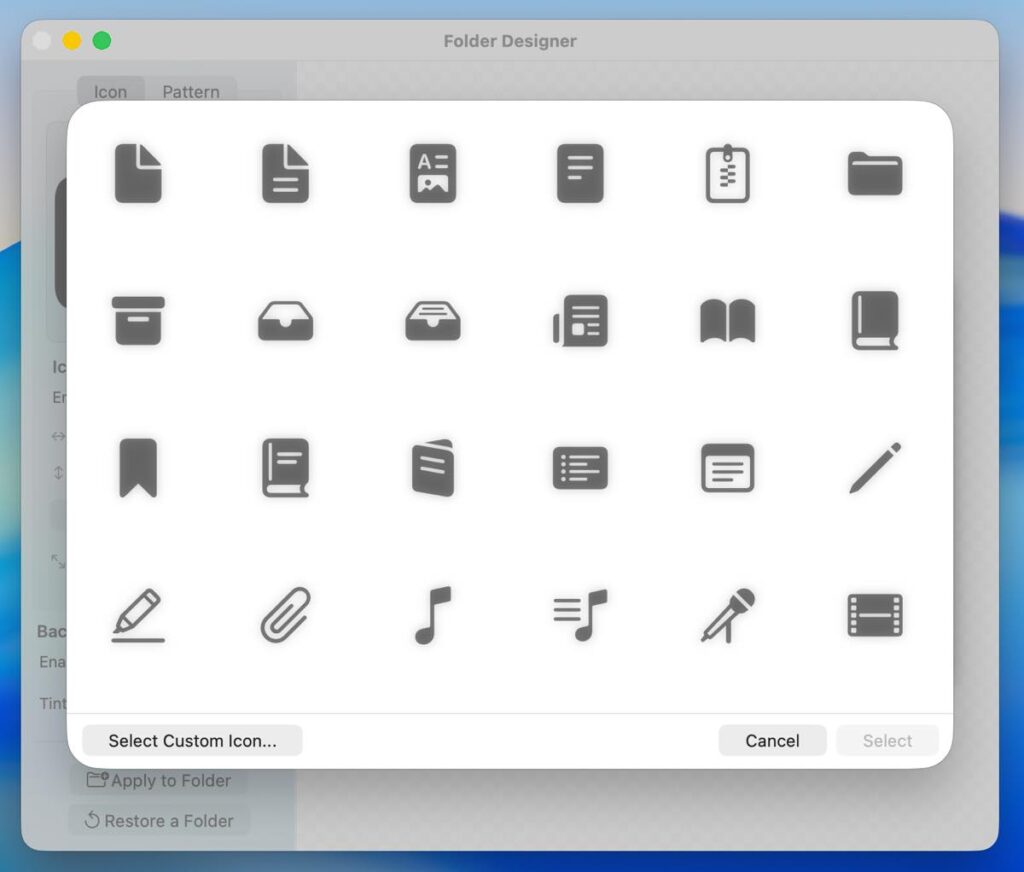Select the blank document icon
The width and height of the screenshot is (1024, 872).
pos(138,174)
